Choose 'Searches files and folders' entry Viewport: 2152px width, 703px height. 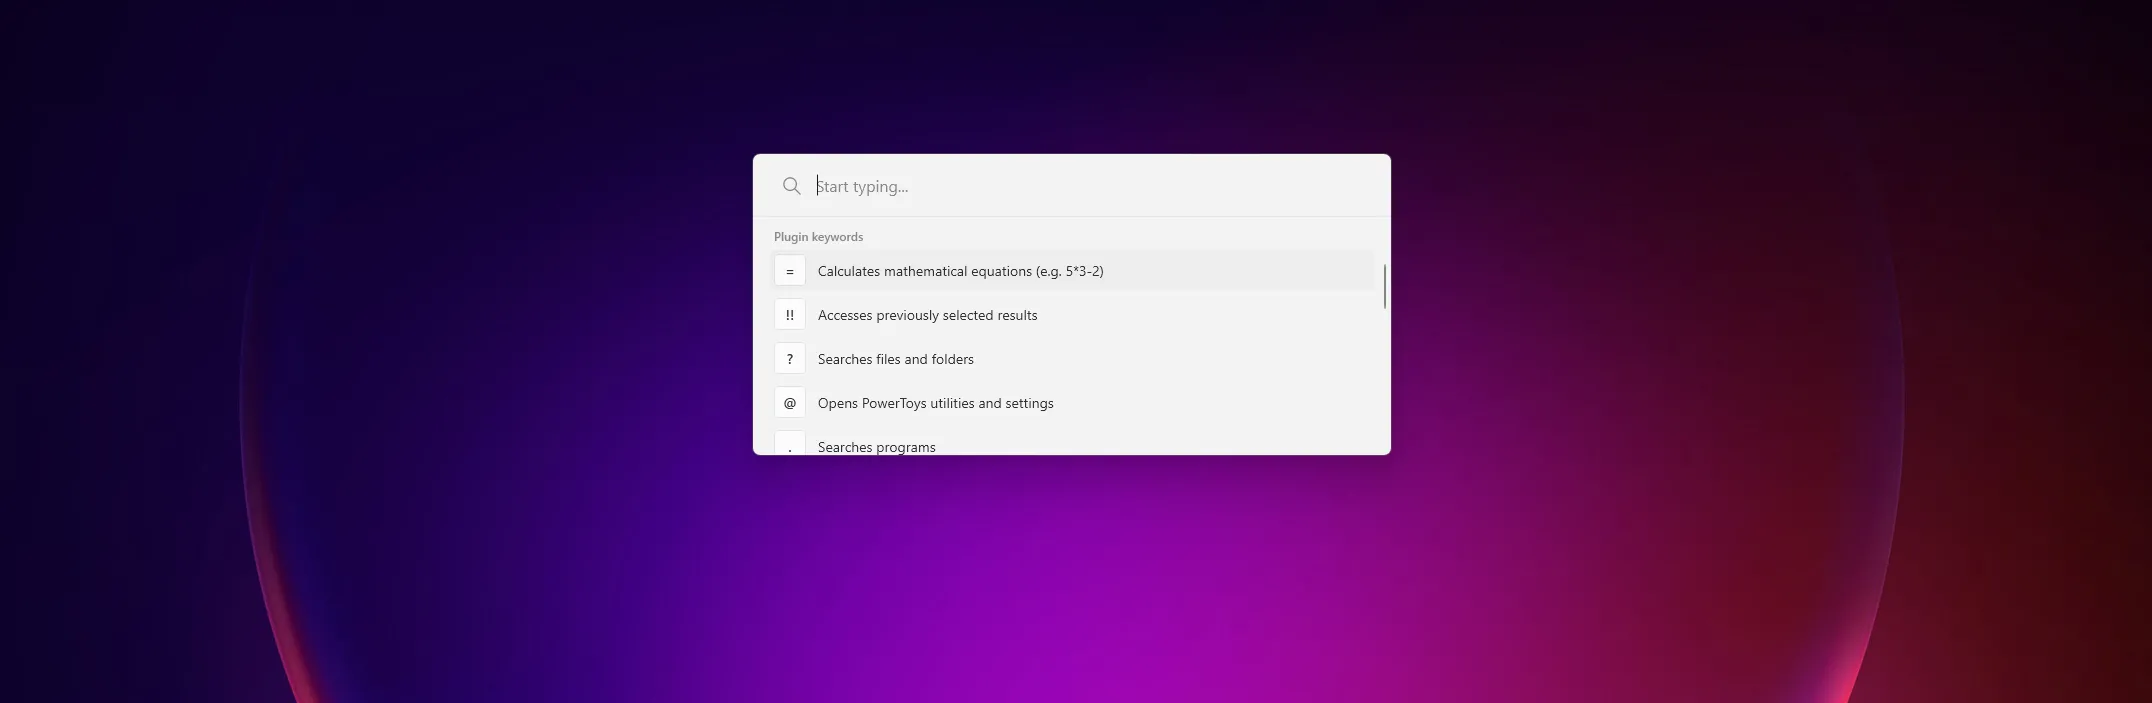pyautogui.click(x=1074, y=359)
